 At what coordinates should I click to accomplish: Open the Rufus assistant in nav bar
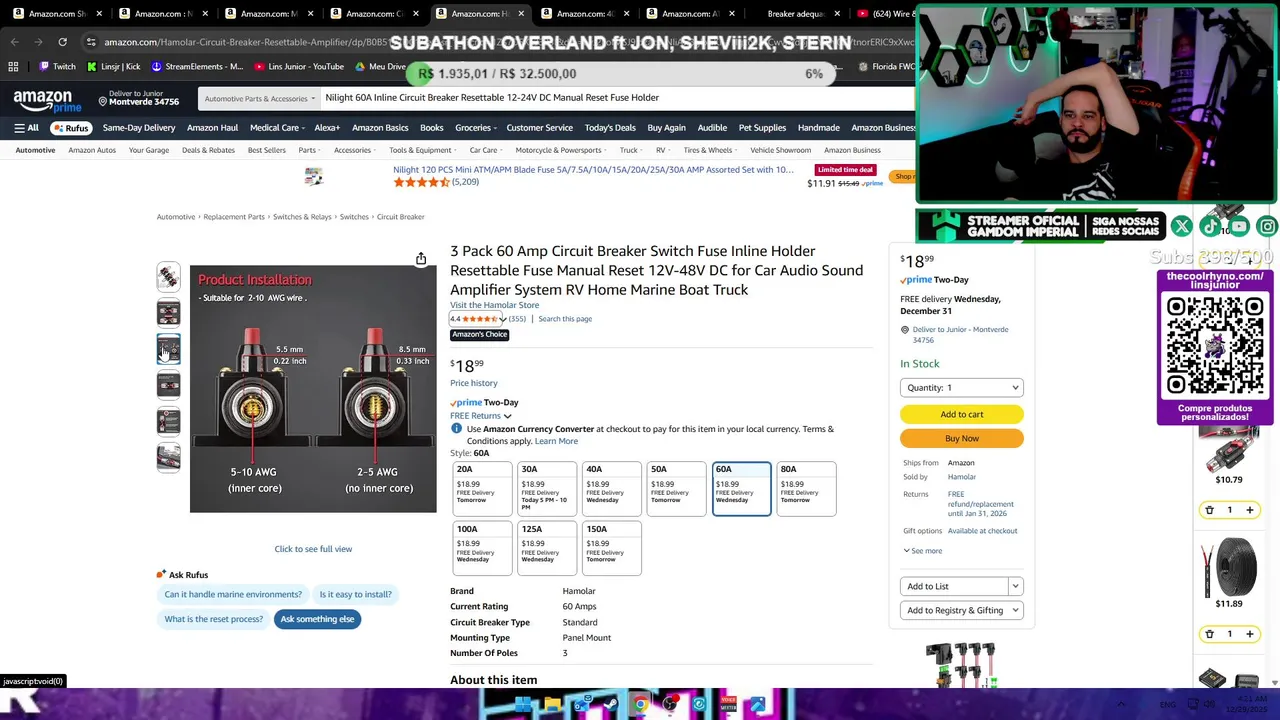(71, 128)
